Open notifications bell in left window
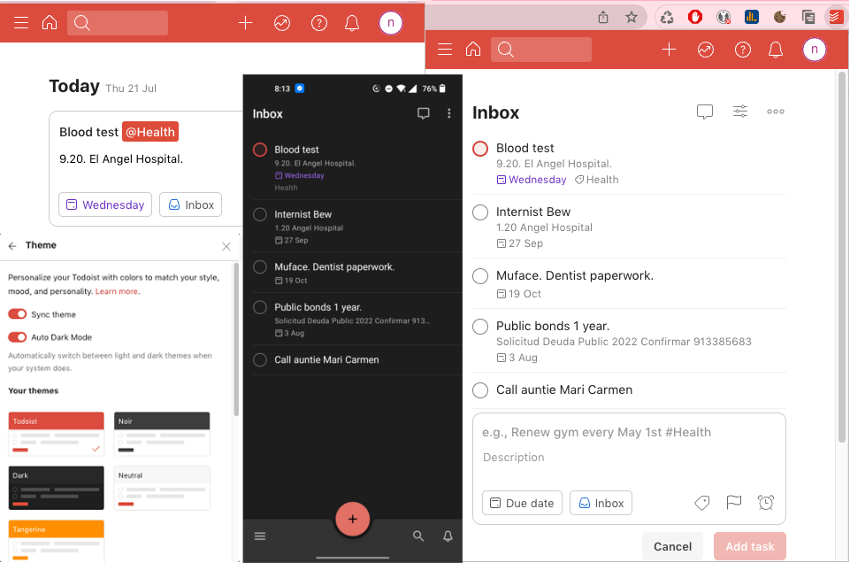850x563 pixels. click(x=352, y=23)
